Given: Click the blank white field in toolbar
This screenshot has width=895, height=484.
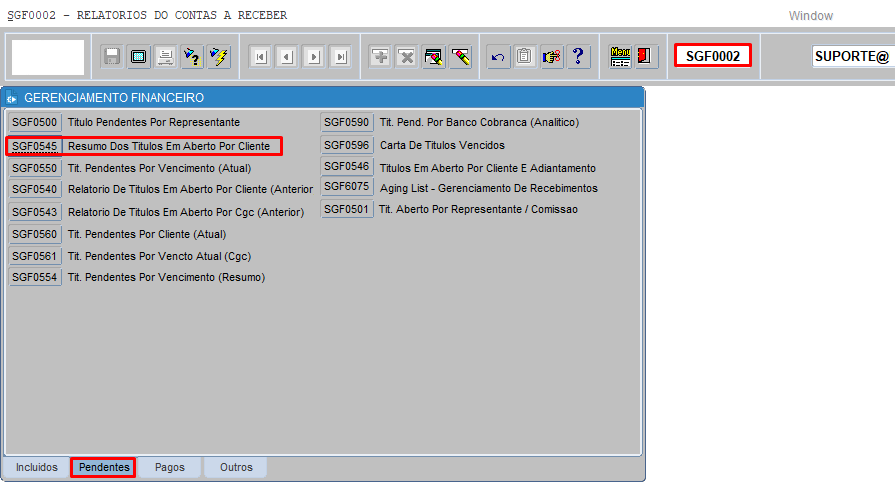Looking at the screenshot, I should (x=48, y=57).
